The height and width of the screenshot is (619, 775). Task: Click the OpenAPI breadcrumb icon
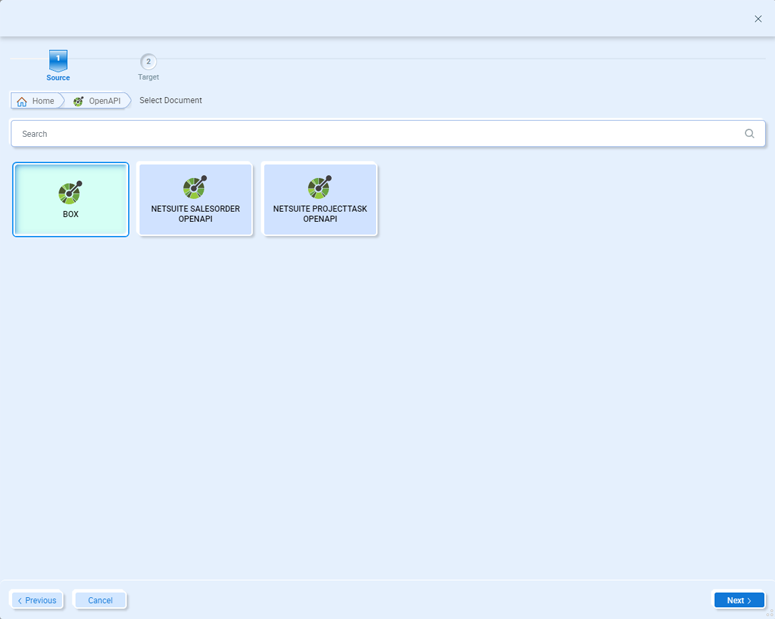point(78,101)
